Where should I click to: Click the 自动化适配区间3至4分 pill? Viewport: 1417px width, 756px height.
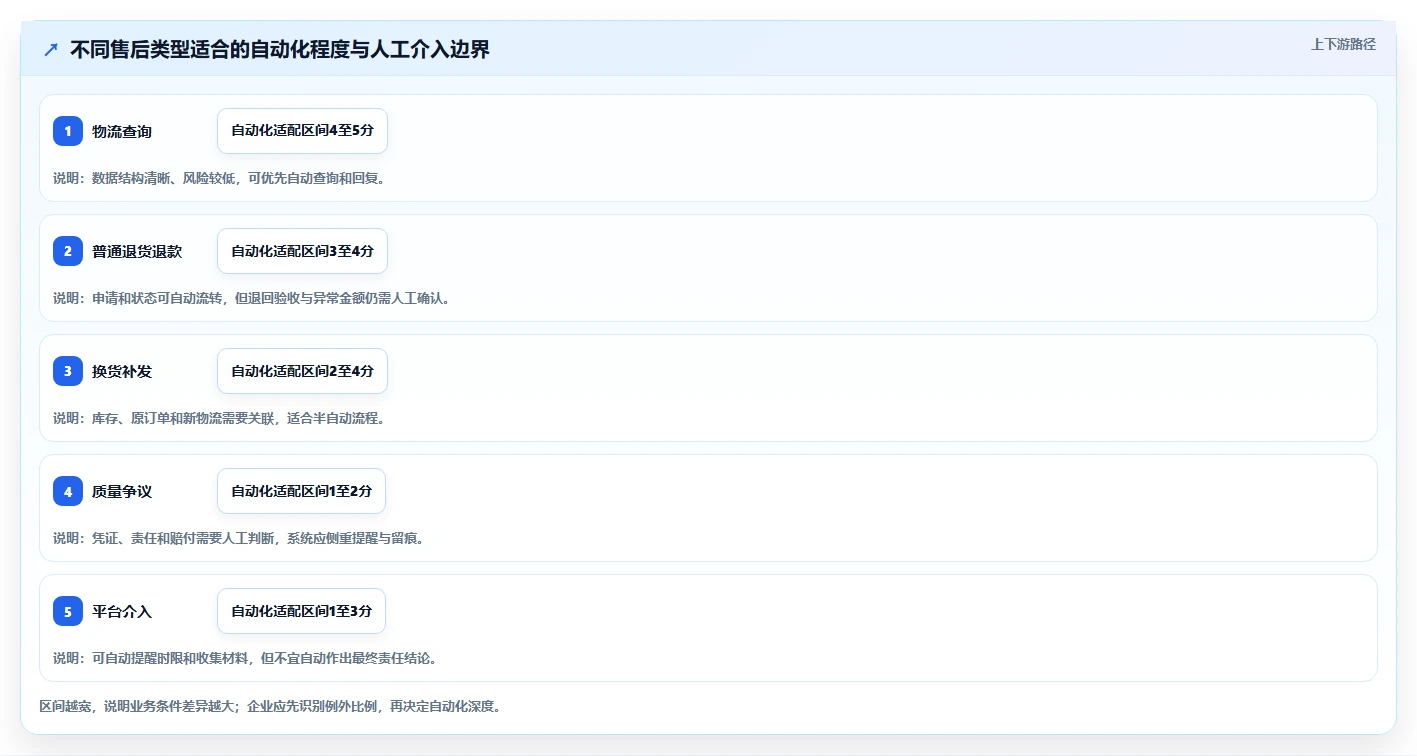pyautogui.click(x=302, y=251)
